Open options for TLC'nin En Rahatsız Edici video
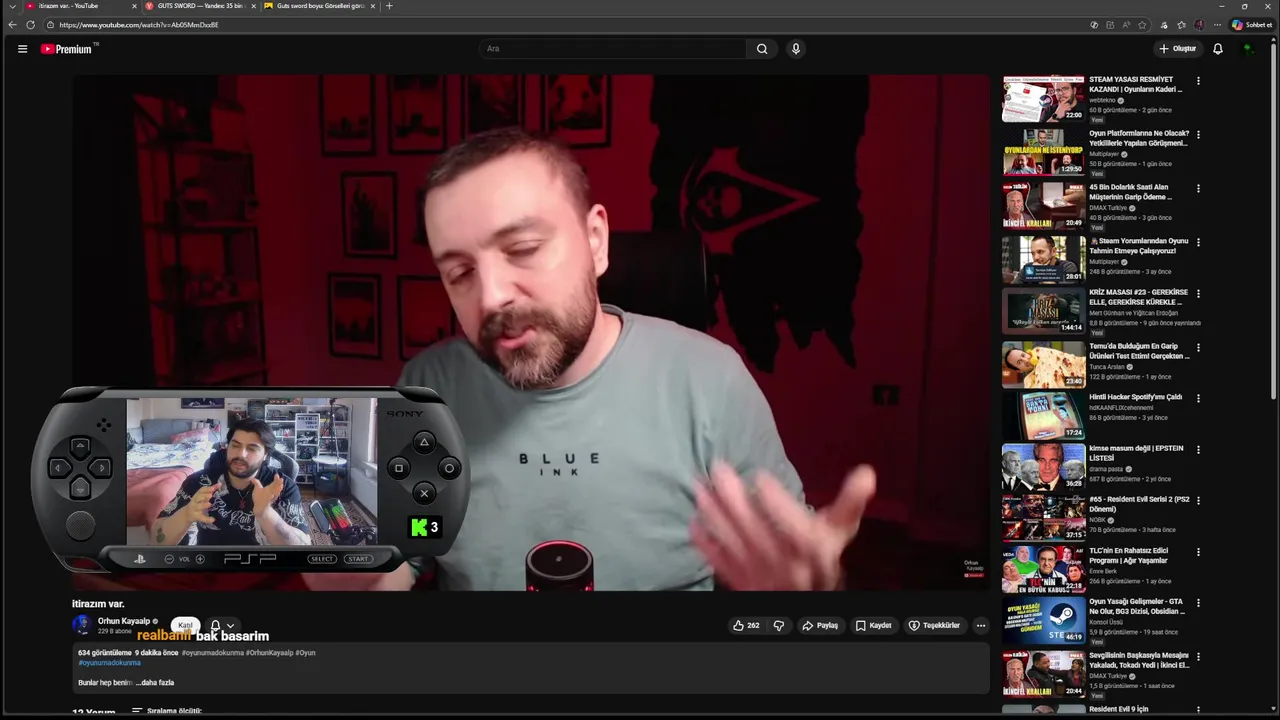 coord(1198,552)
